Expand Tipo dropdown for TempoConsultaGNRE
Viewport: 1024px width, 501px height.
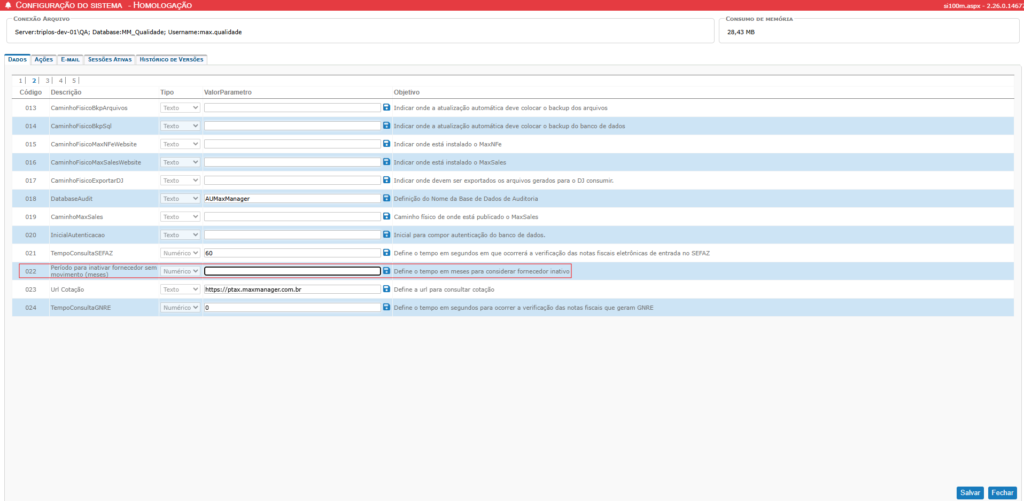point(180,307)
